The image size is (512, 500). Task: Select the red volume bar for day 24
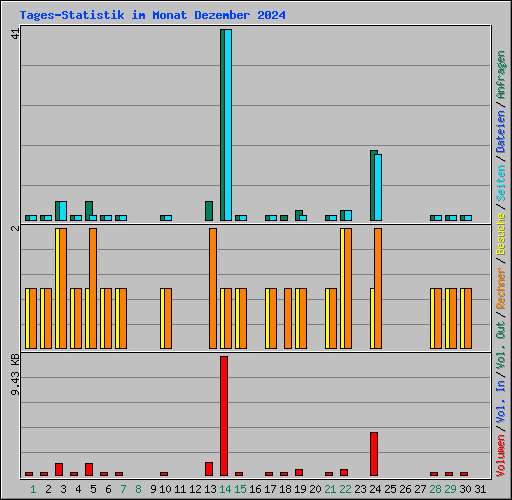point(374,454)
